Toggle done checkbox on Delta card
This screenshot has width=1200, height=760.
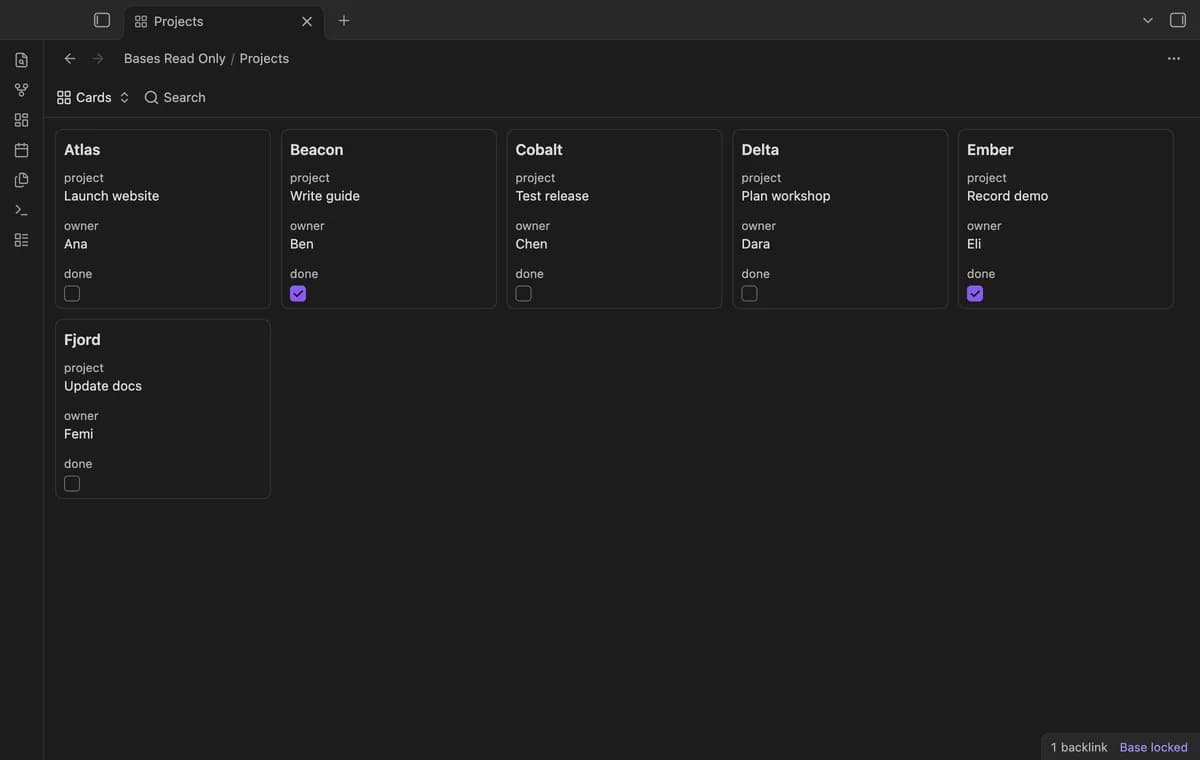click(749, 293)
